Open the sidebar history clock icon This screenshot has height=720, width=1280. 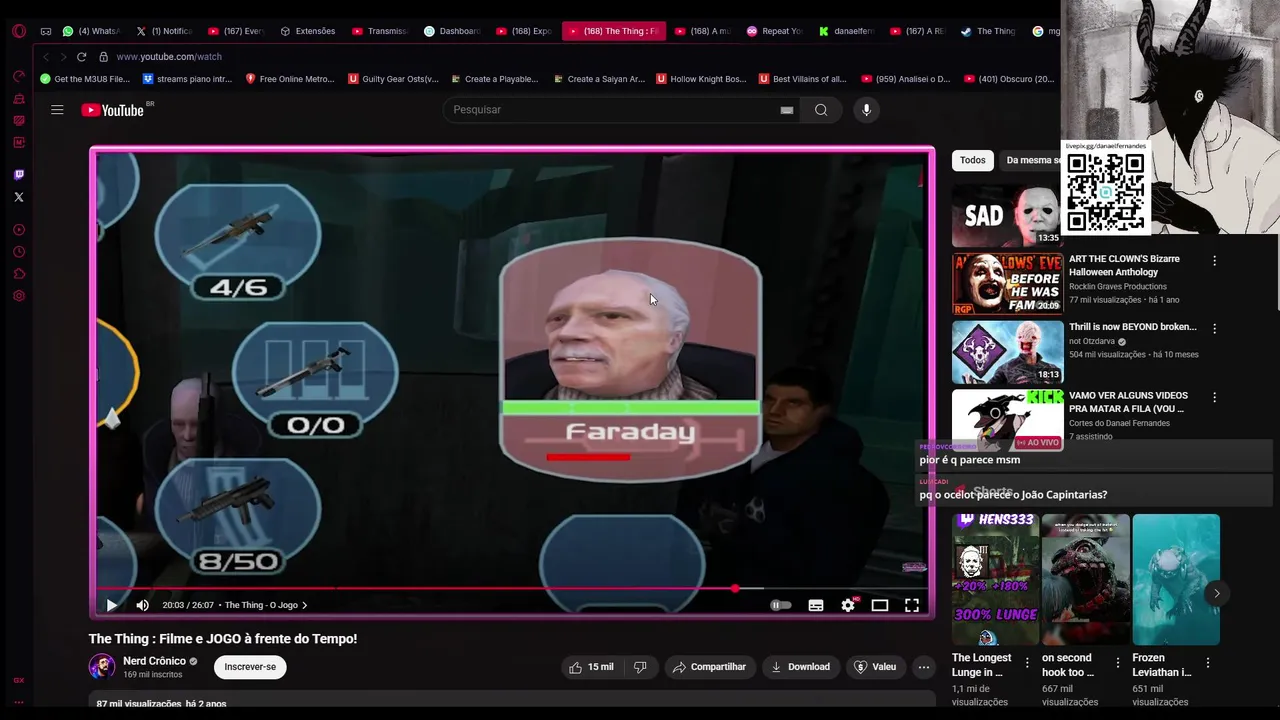tap(18, 252)
